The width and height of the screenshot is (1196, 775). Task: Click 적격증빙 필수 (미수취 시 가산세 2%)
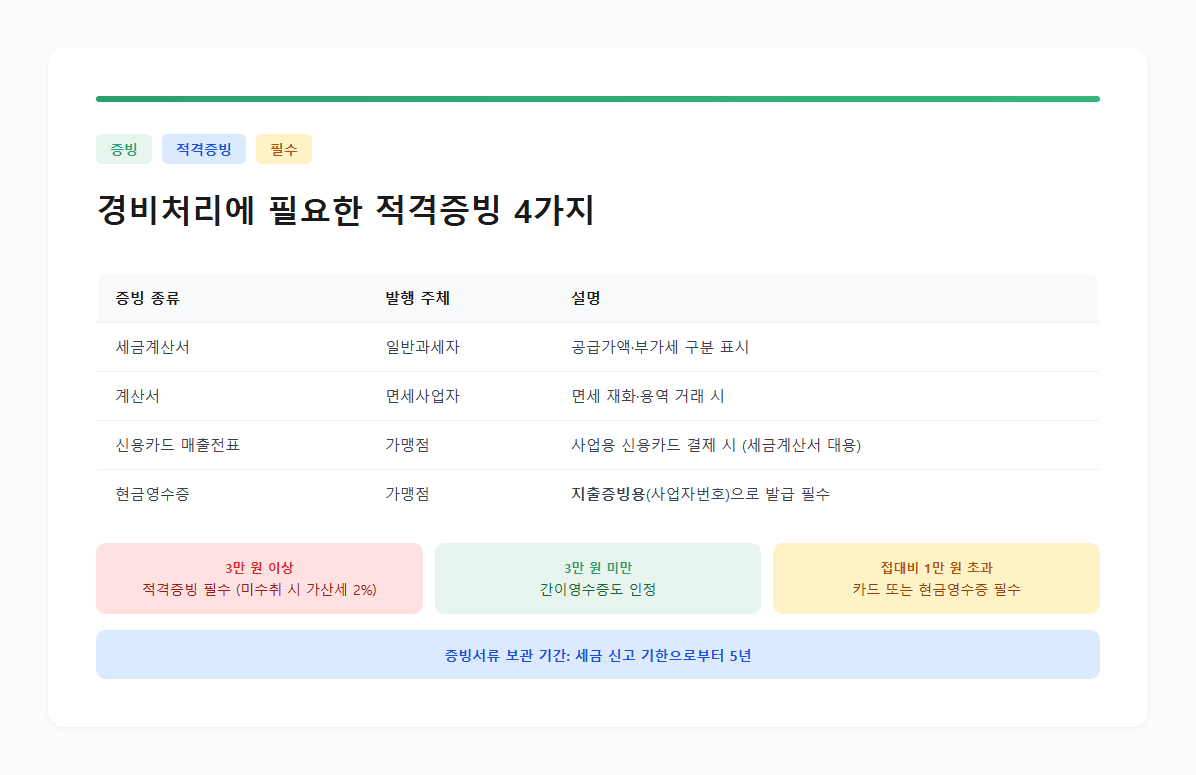[259, 590]
